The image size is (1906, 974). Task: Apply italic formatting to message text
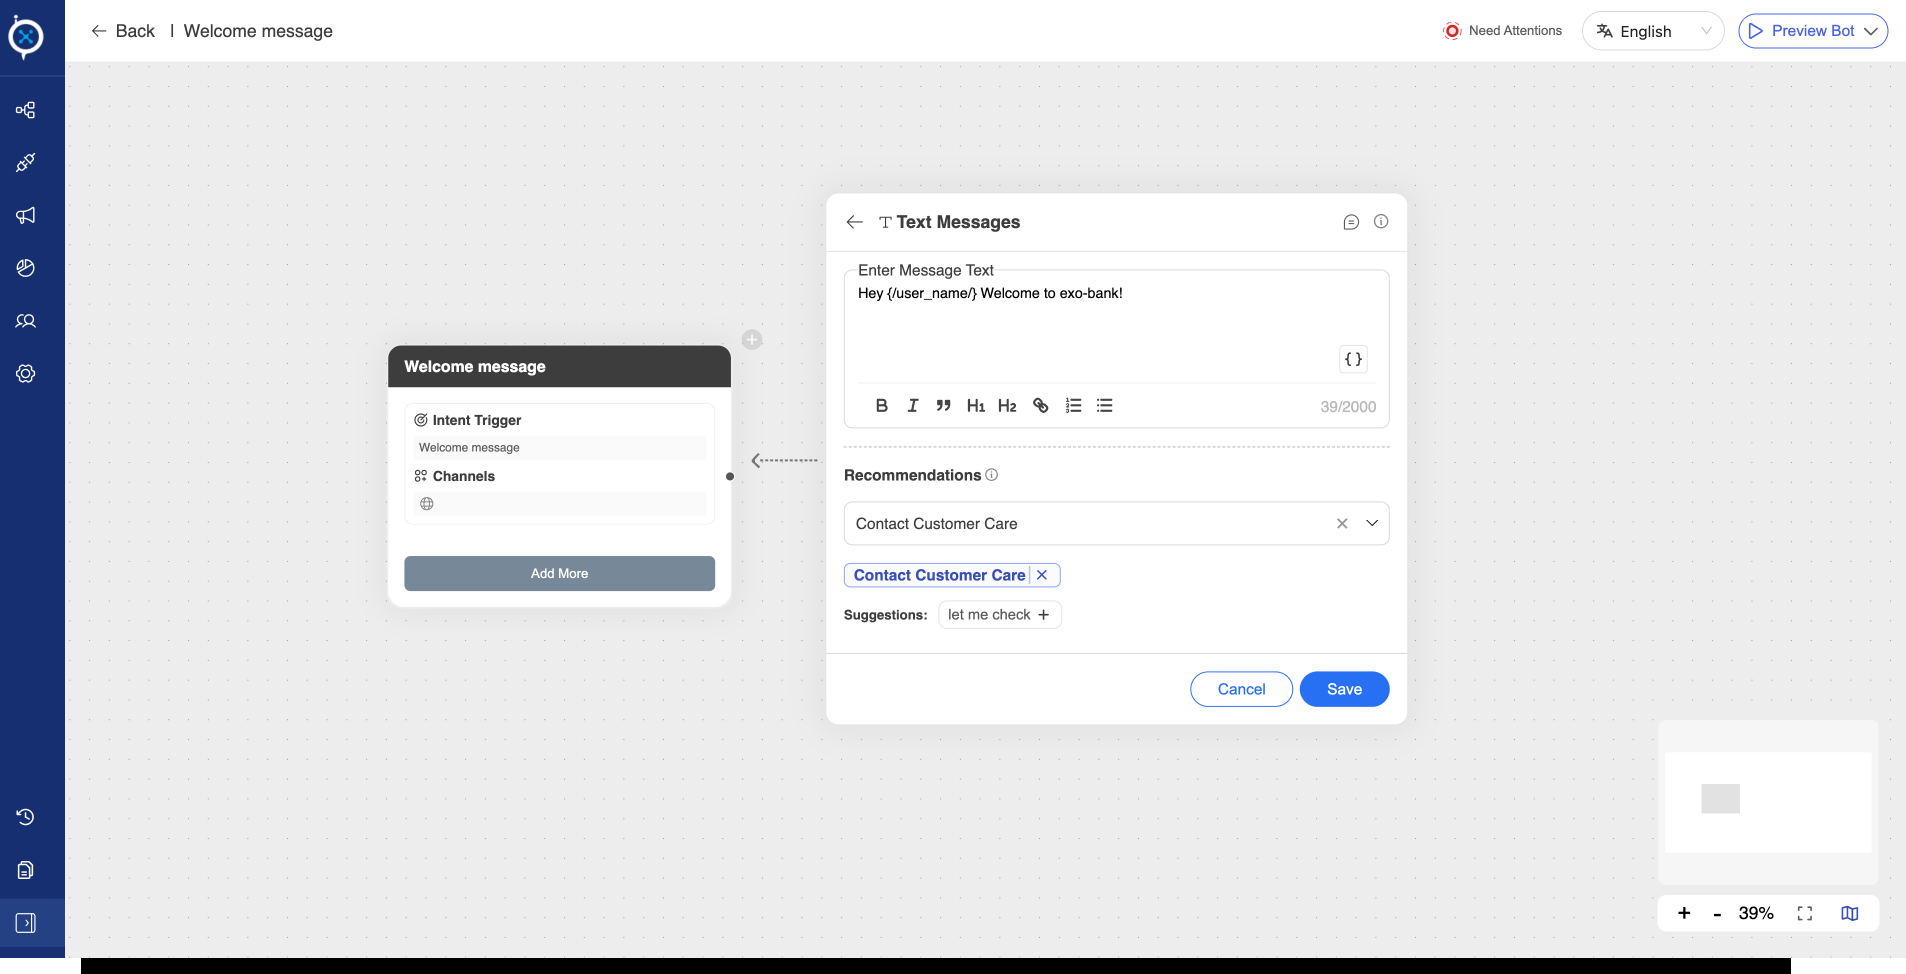(912, 405)
